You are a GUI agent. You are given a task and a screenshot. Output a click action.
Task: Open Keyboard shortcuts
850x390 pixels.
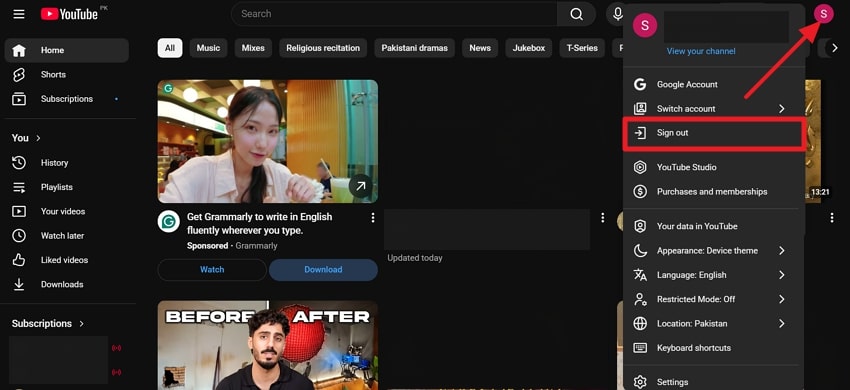click(713, 348)
